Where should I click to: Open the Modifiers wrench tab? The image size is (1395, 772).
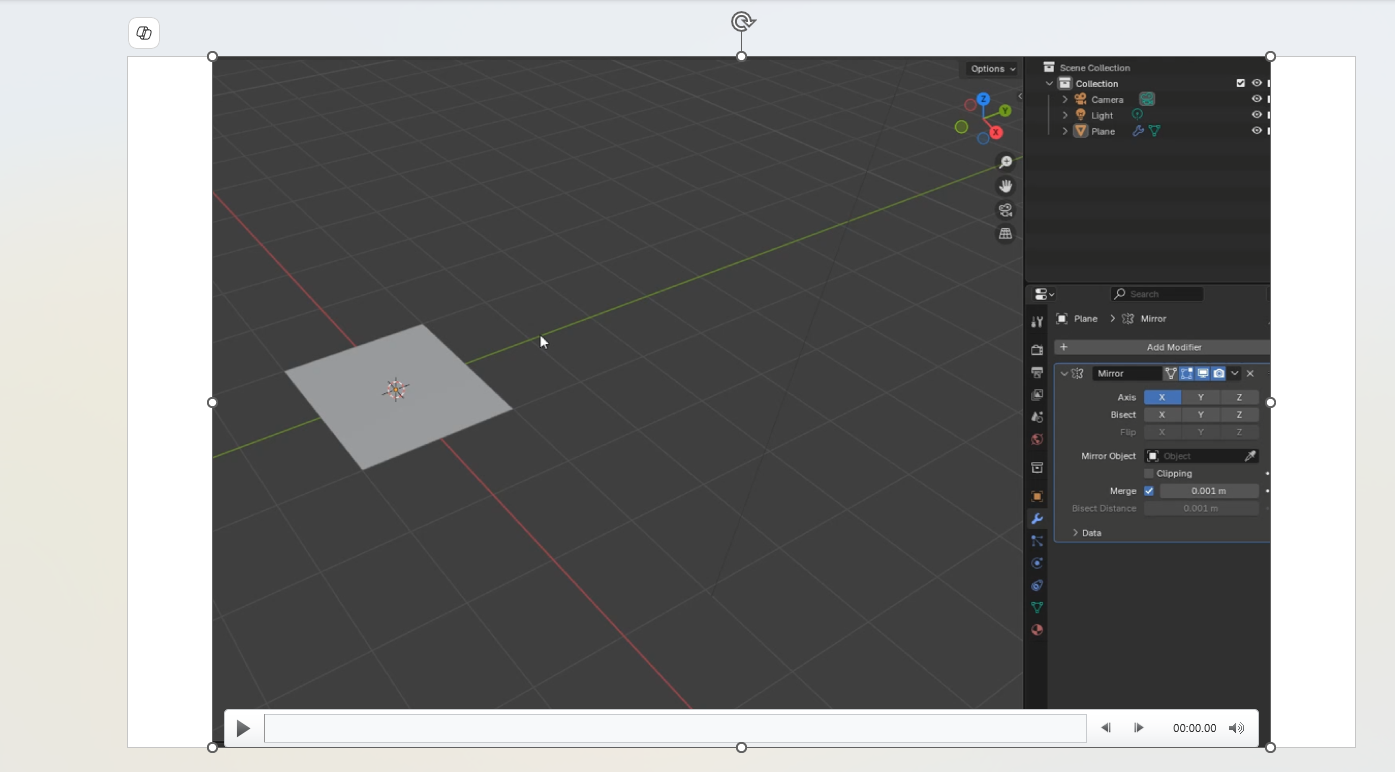point(1037,519)
